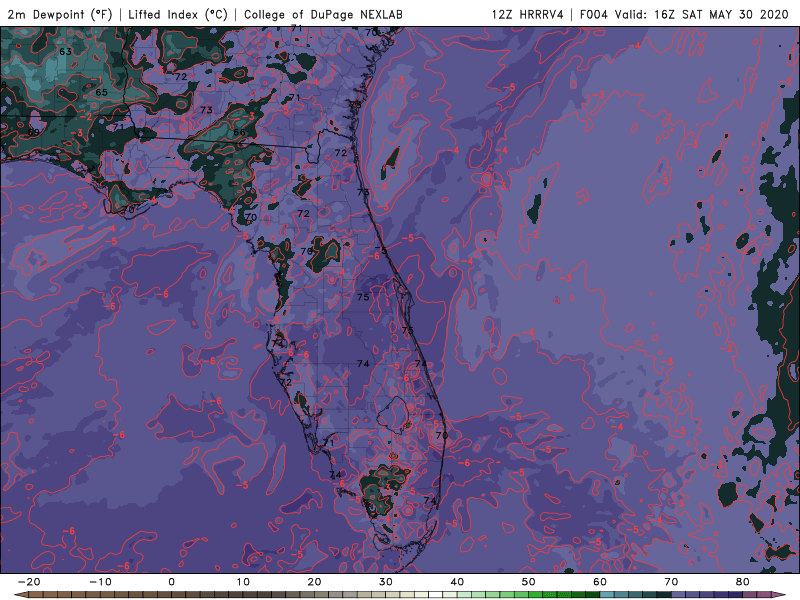Click the 40 label on the color scale
Viewport: 800px width, 600px height.
(457, 582)
